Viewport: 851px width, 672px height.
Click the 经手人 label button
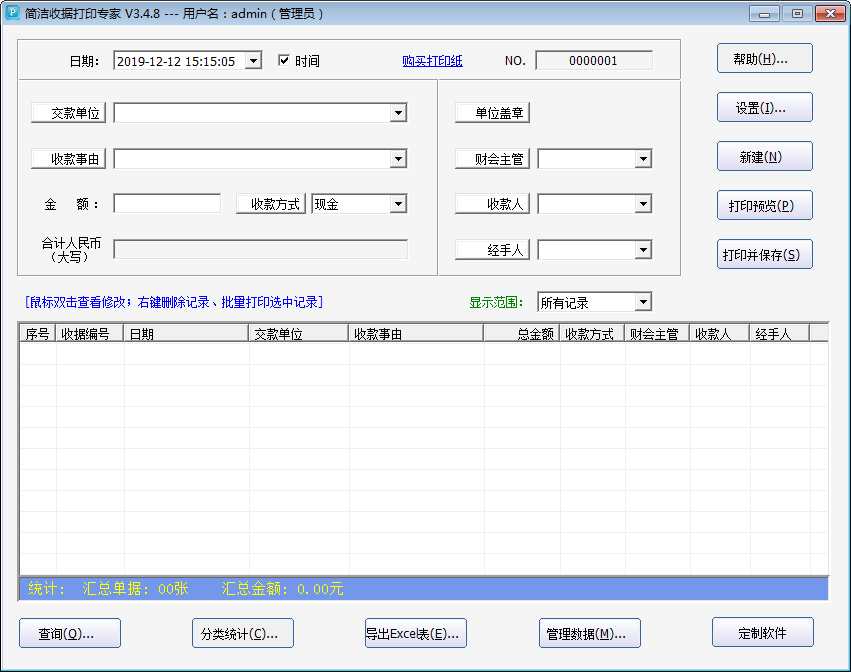[x=492, y=250]
